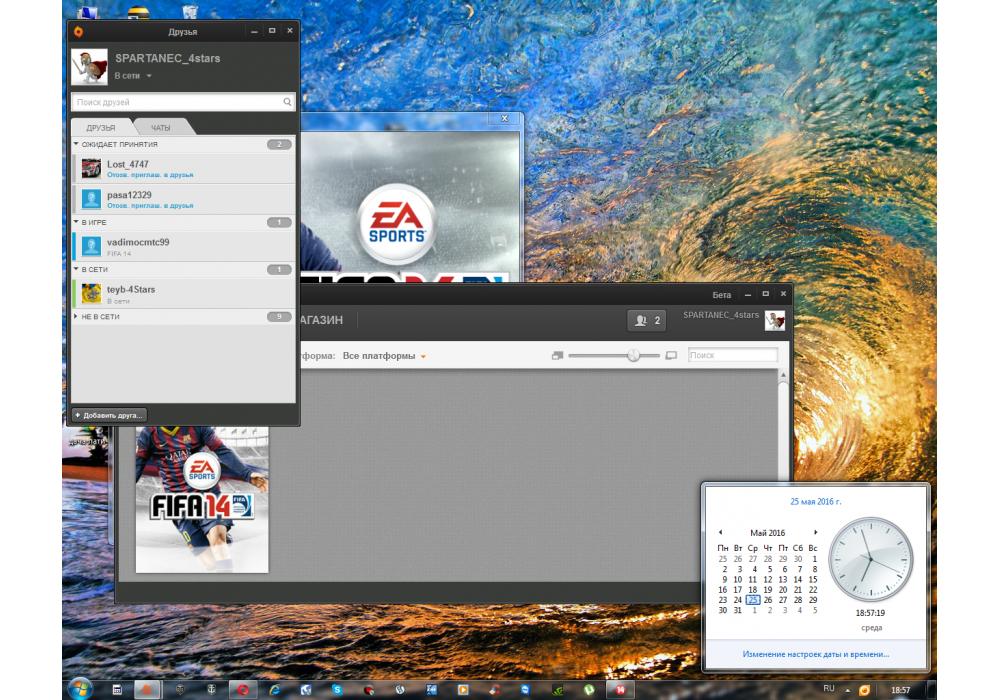Screen dimensions: 1000x700
Task: Click the Добавить друга button
Action: 109,414
